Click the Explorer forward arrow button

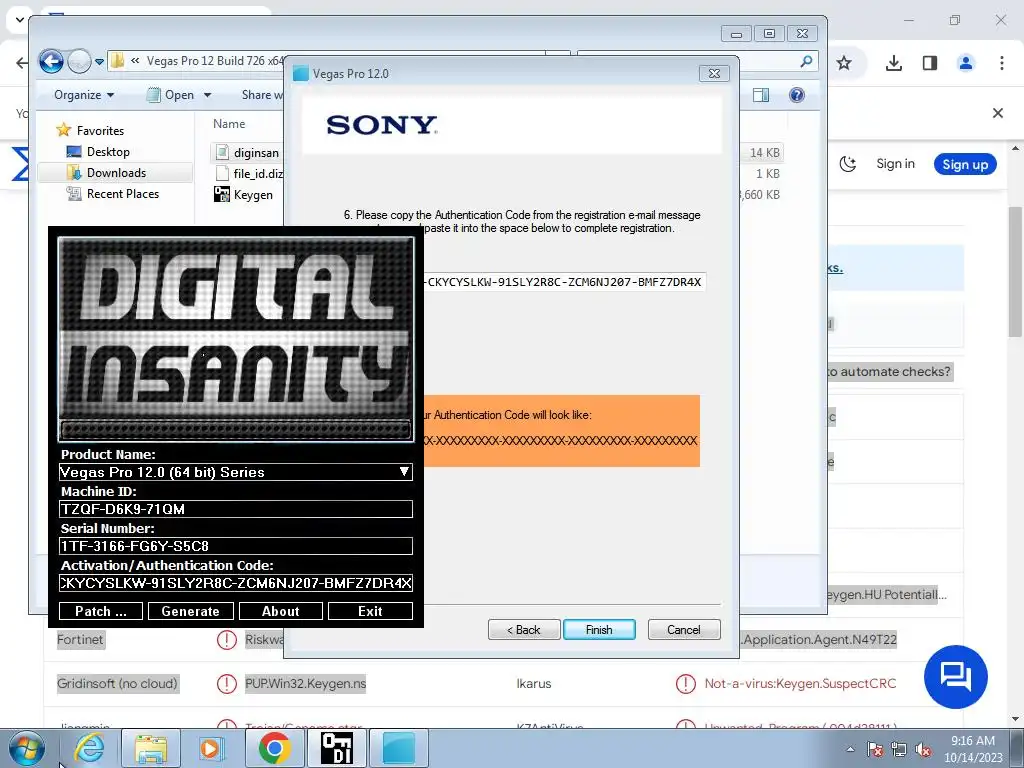[x=79, y=61]
